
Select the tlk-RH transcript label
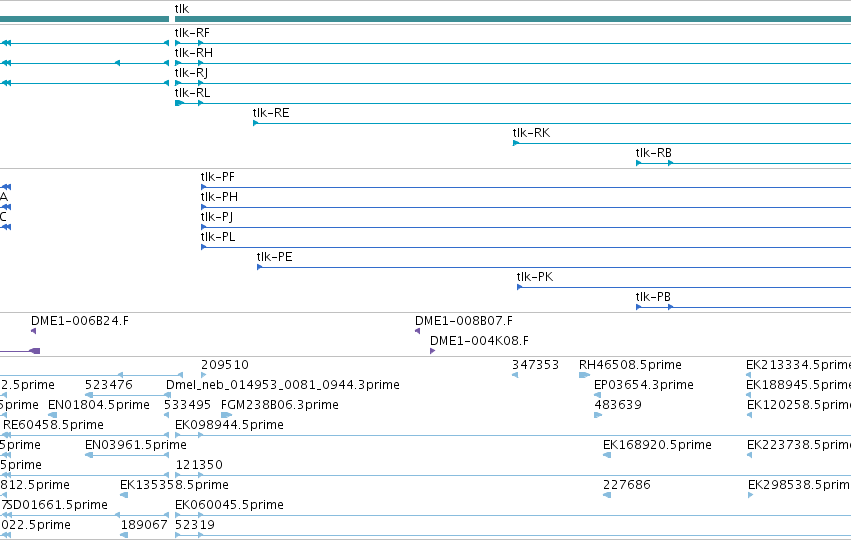[194, 53]
